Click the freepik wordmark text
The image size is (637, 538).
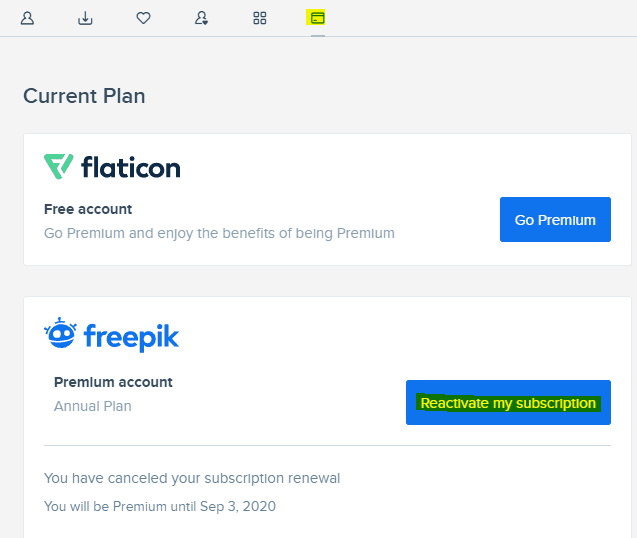(132, 336)
